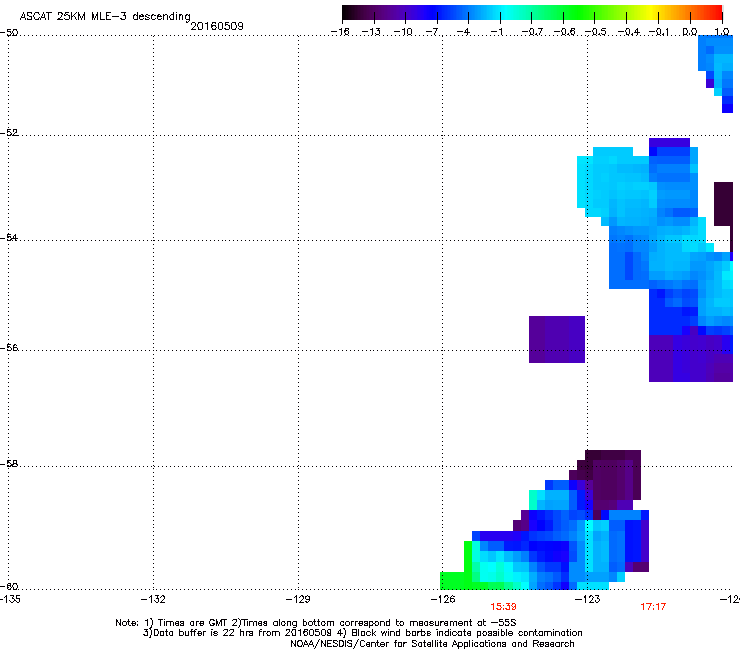
Task: Click the colorbar tick label 1.0
Action: (x=722, y=32)
